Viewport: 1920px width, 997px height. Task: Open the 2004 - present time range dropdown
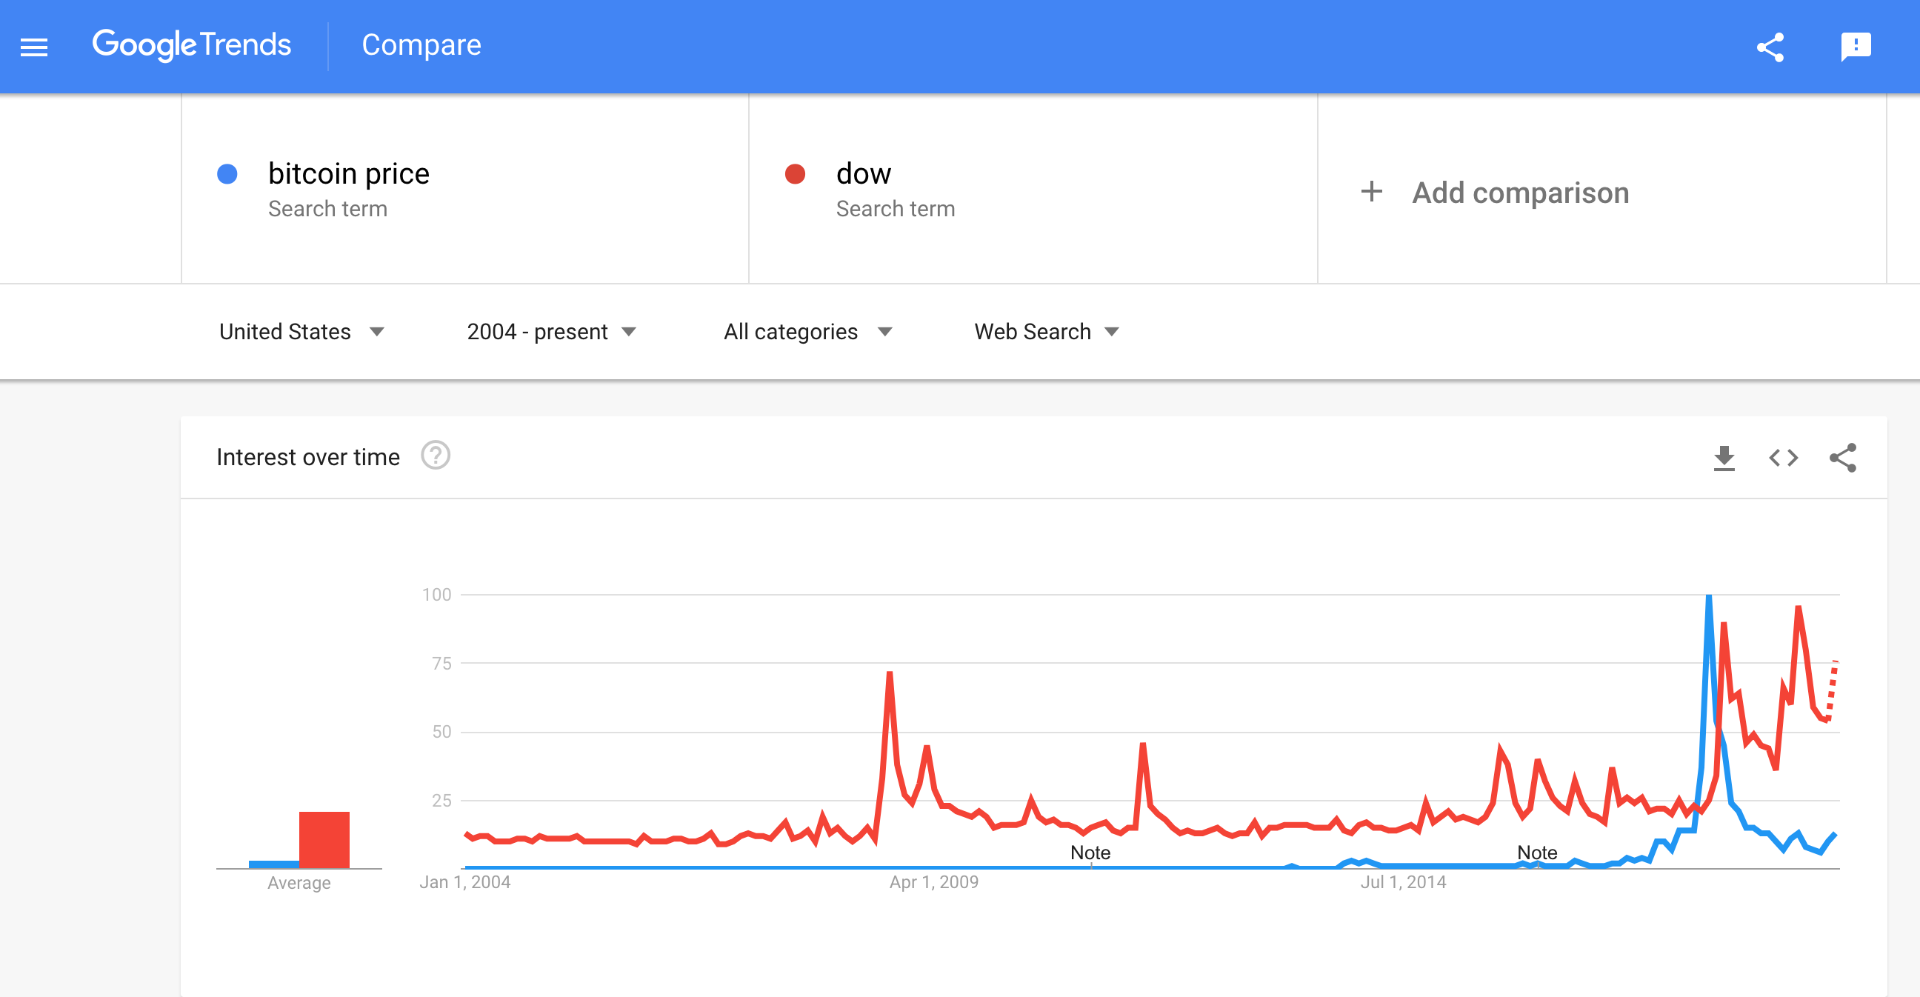point(551,332)
